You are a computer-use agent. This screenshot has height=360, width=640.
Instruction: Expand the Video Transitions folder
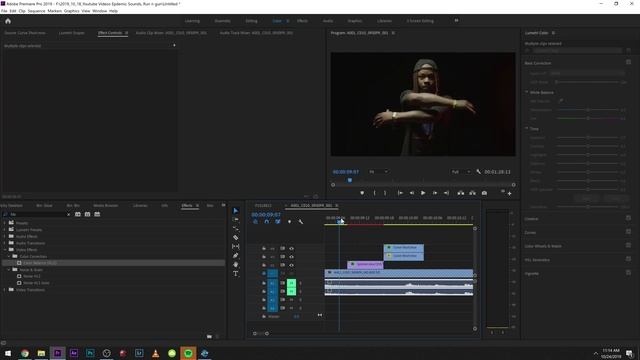[4, 290]
